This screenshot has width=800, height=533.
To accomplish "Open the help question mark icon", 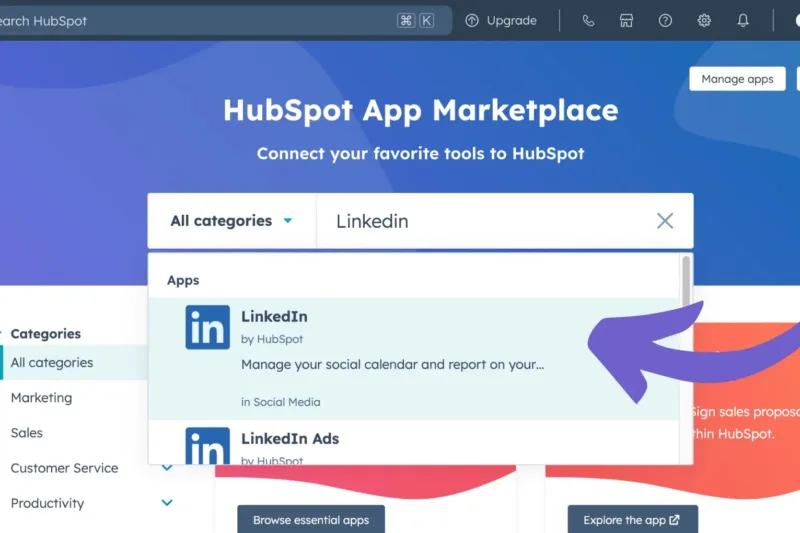I will click(665, 20).
